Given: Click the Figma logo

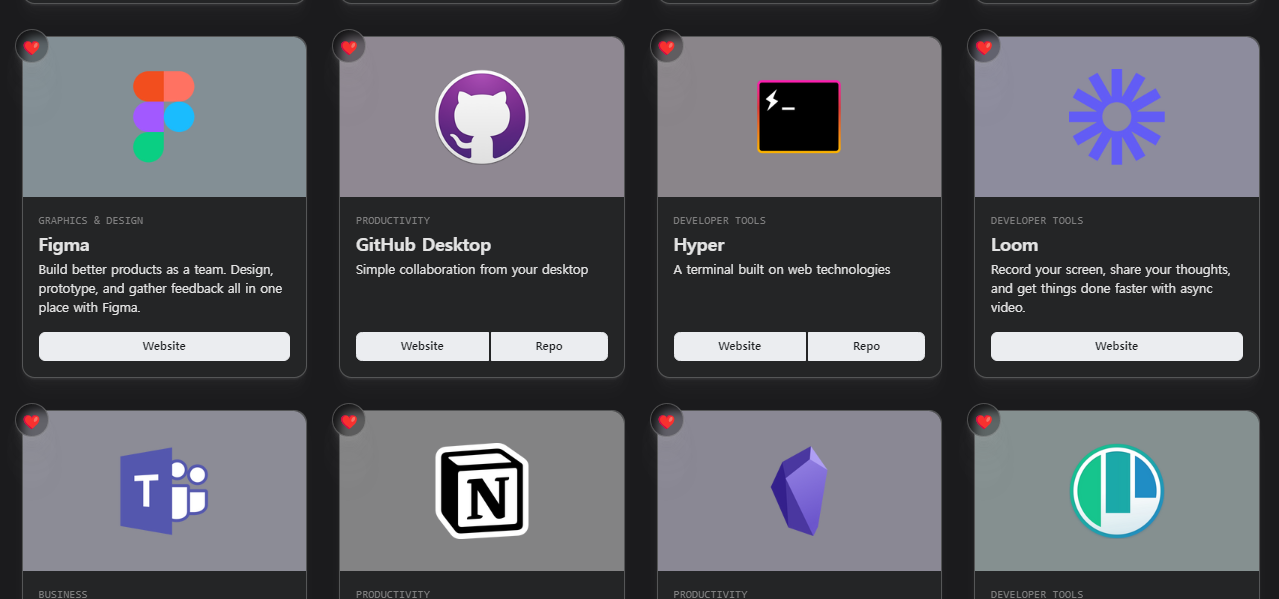Looking at the screenshot, I should click(x=164, y=116).
